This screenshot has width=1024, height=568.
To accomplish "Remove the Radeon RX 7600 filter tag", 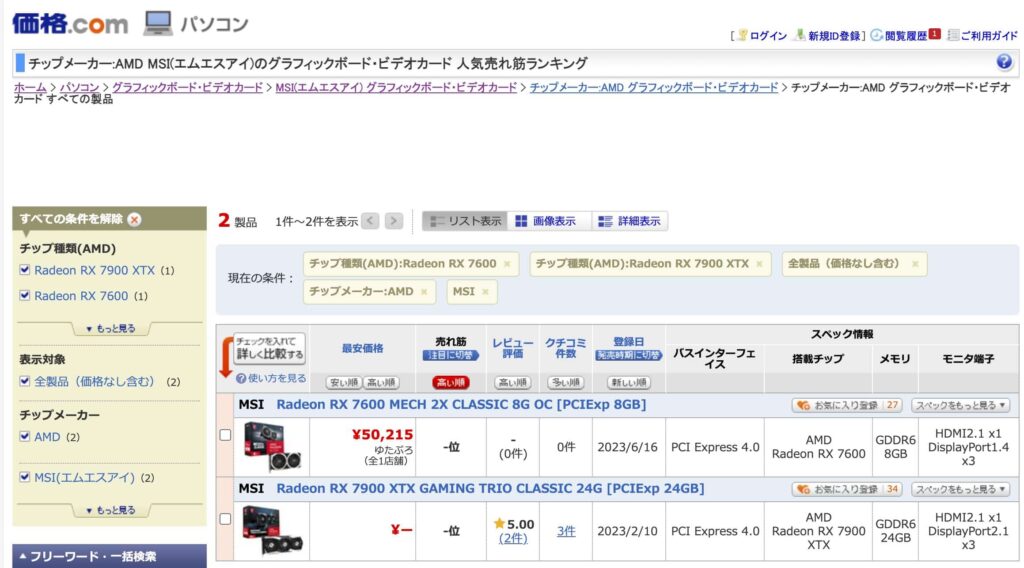I will click(x=507, y=264).
